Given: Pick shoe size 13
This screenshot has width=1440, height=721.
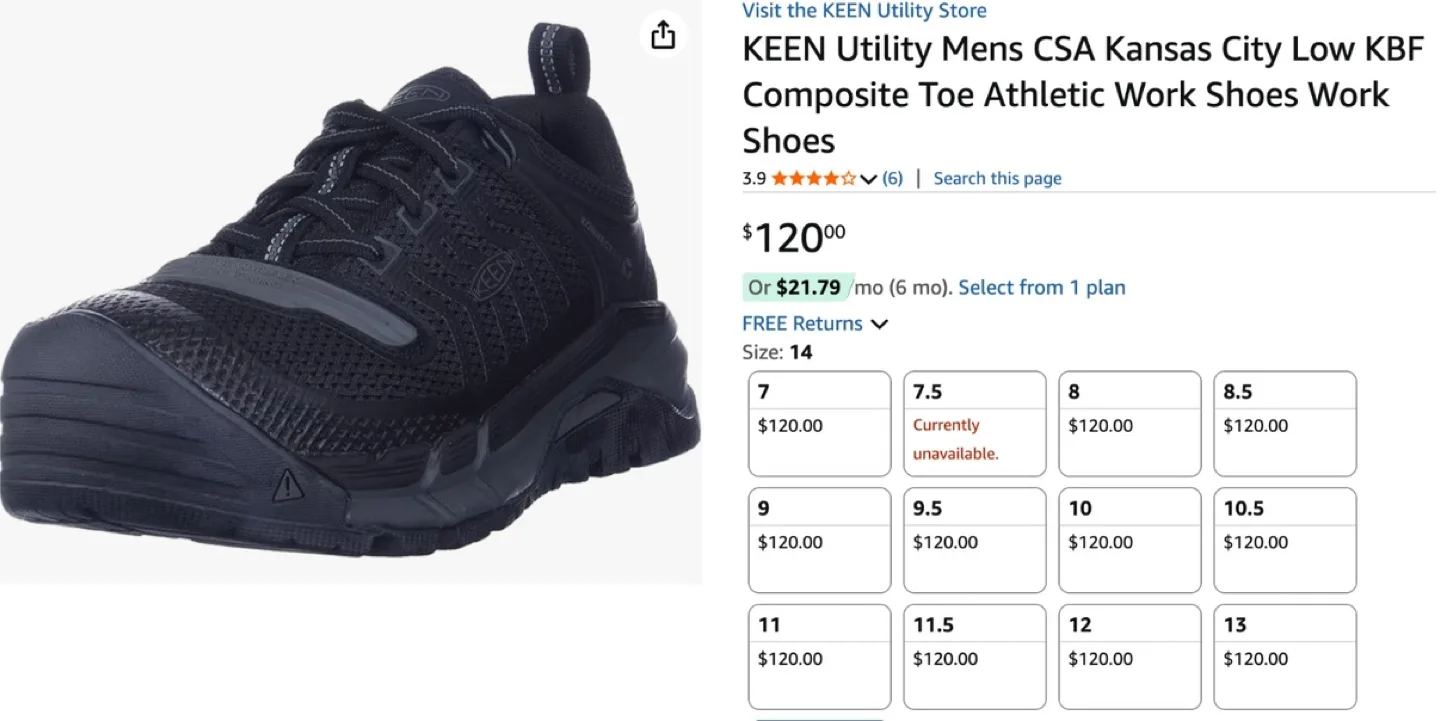Looking at the screenshot, I should (x=1284, y=656).
